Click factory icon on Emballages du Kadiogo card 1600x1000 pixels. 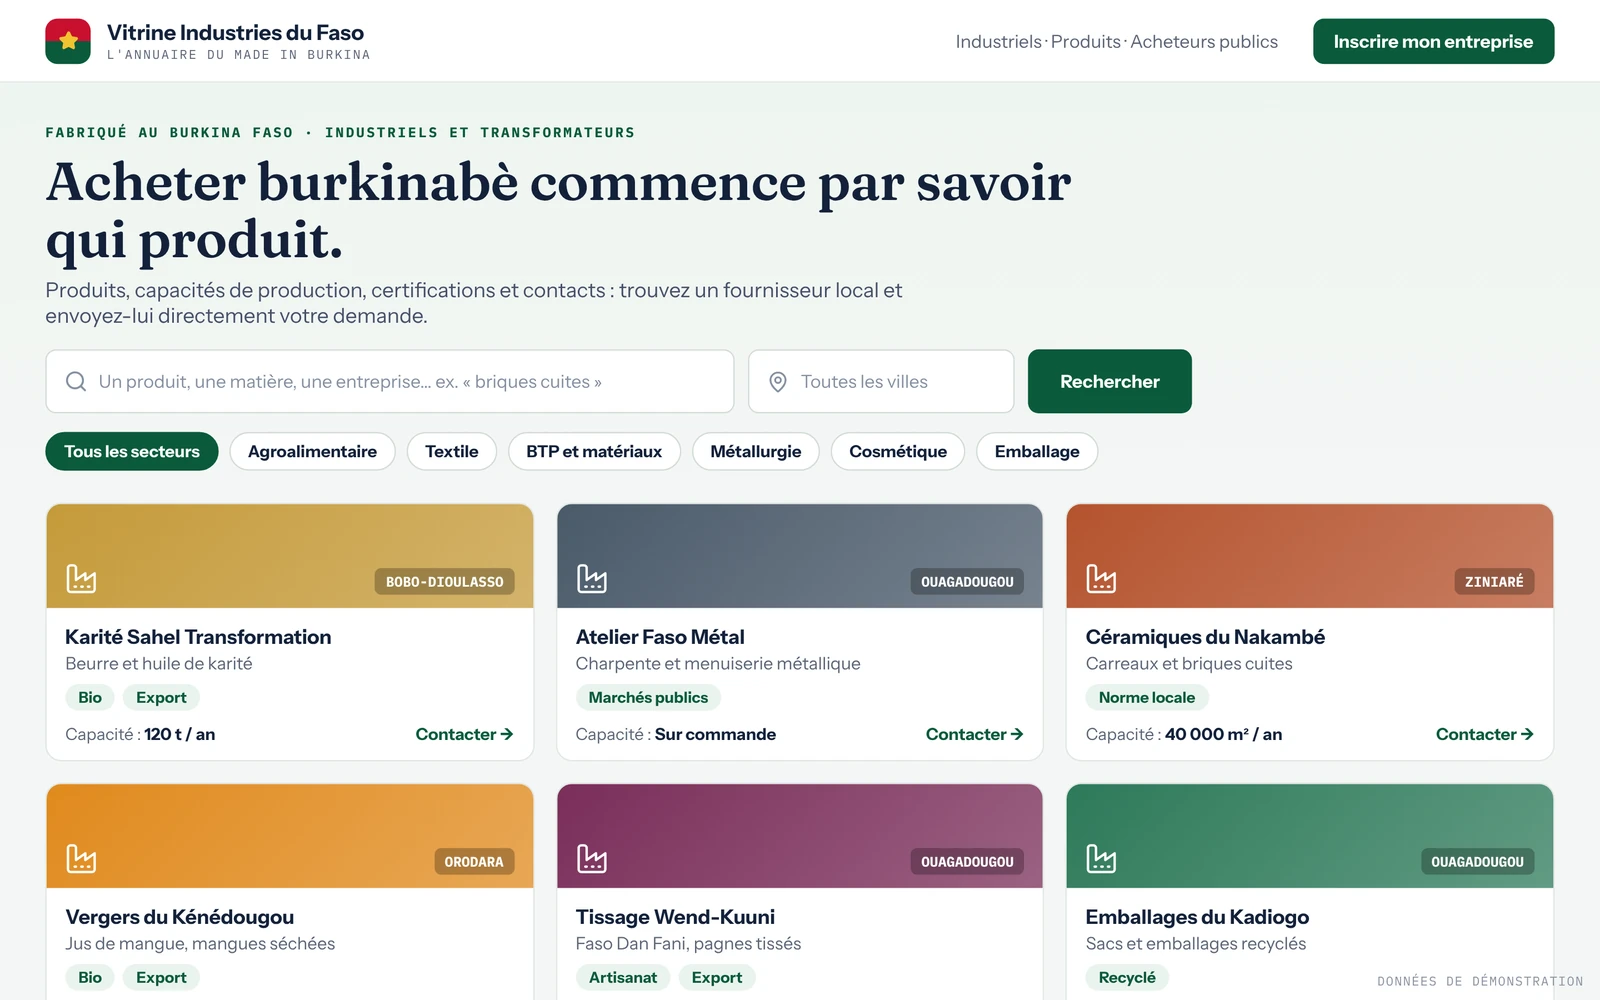[x=1101, y=859]
